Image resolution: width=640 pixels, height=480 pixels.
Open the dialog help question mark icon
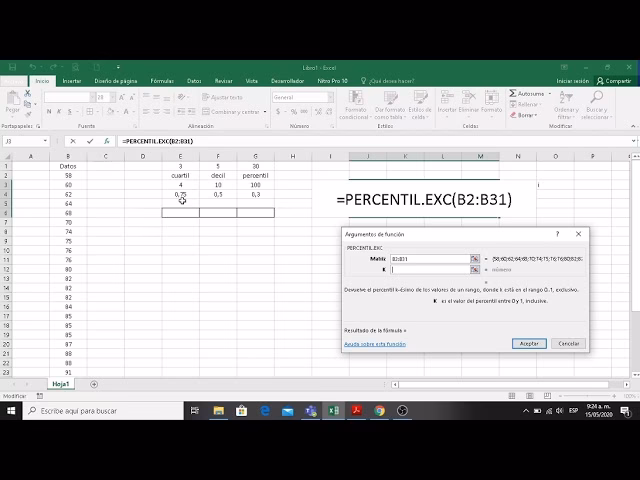pos(557,234)
